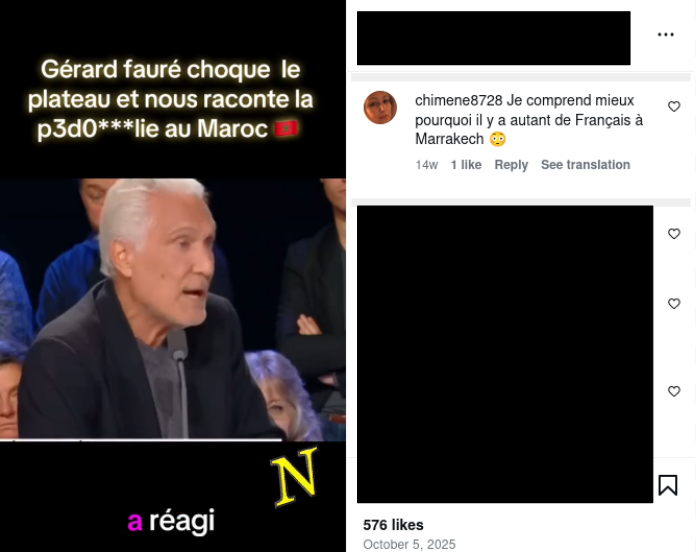View the 576 likes list

click(x=393, y=525)
